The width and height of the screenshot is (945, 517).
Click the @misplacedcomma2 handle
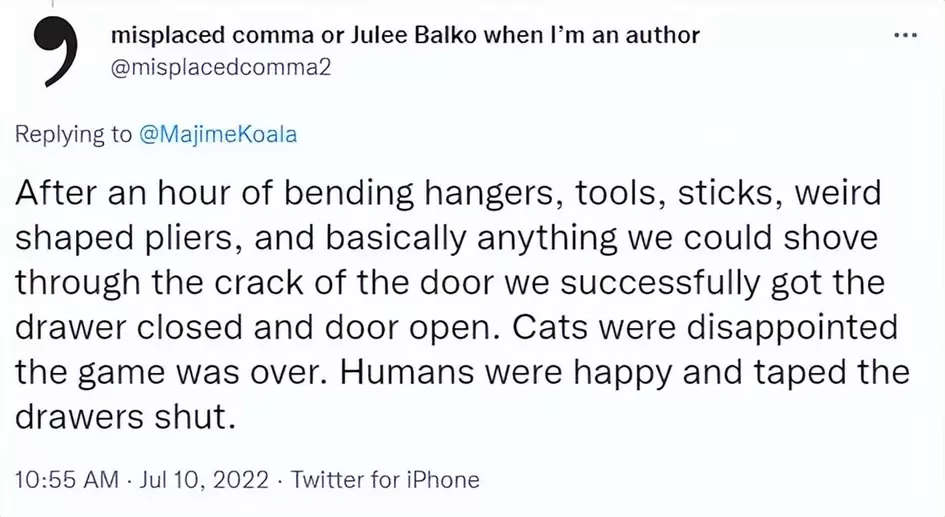click(x=221, y=67)
